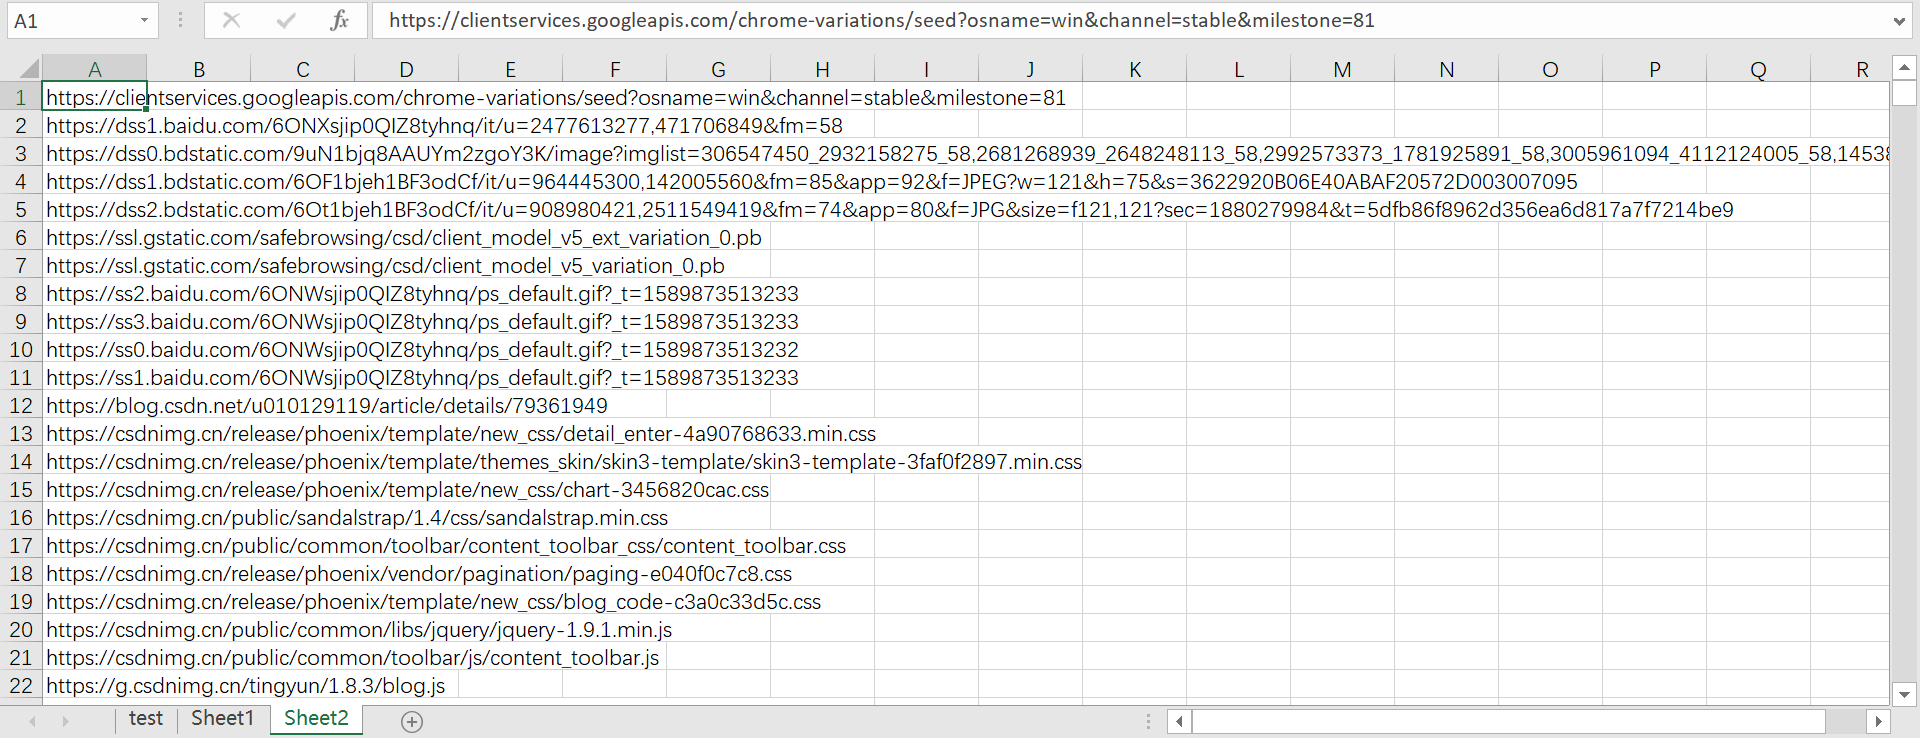Click vertical scrollbar up arrow
The image size is (1920, 738).
pyautogui.click(x=1904, y=68)
